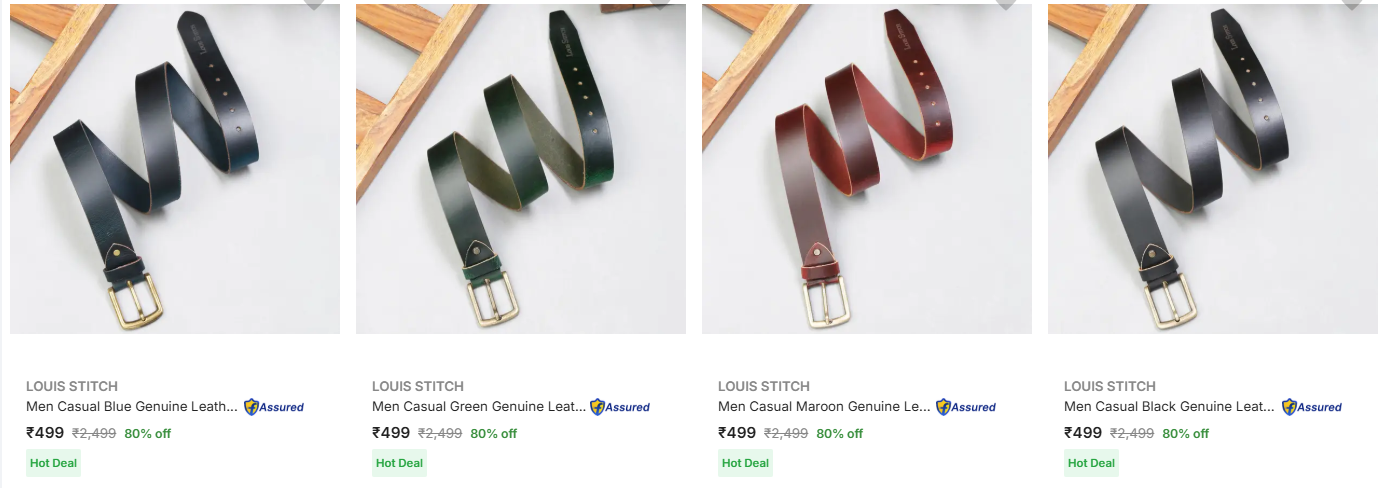The image size is (1386, 488).
Task: Click Hot Deal tag under green belt
Action: pos(399,463)
